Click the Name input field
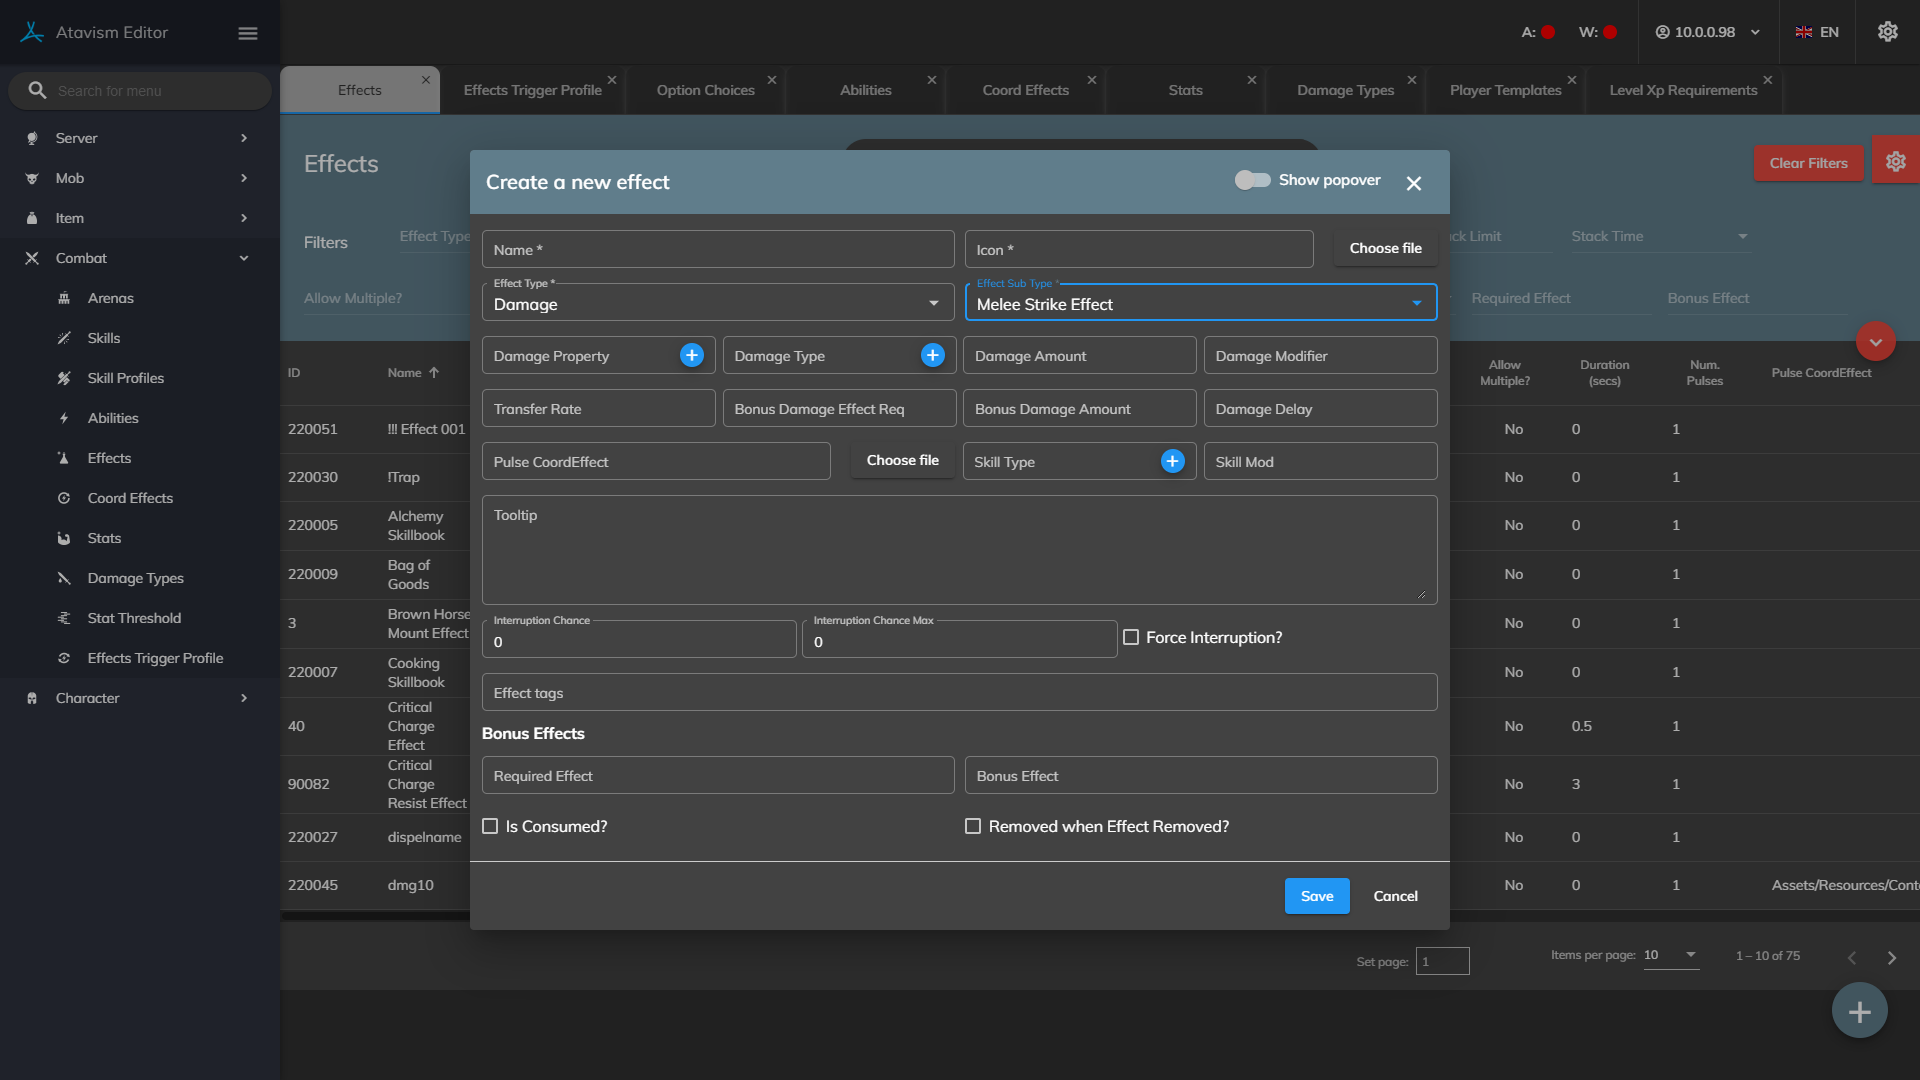 pyautogui.click(x=717, y=250)
